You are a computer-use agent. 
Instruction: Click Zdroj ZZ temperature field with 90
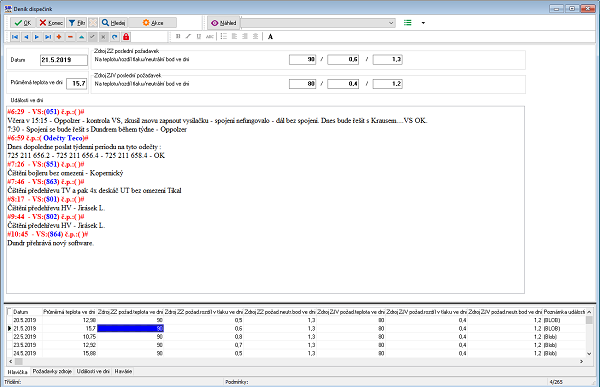coord(302,59)
